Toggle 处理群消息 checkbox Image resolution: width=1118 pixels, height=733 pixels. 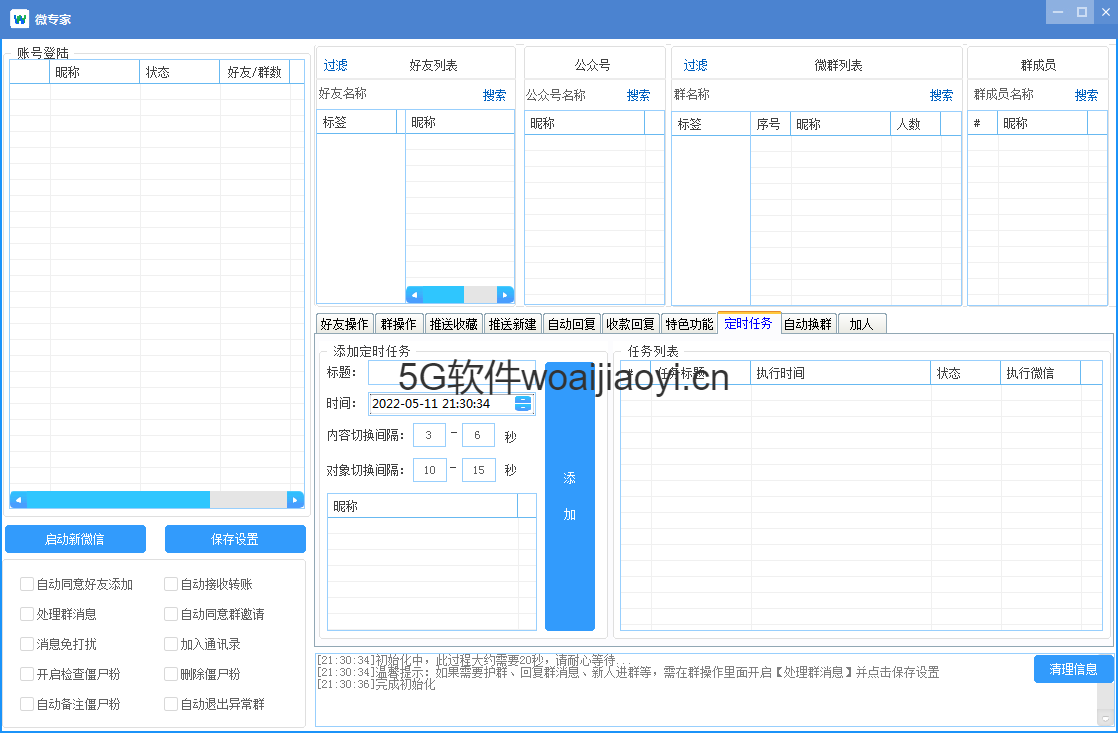pos(27,614)
